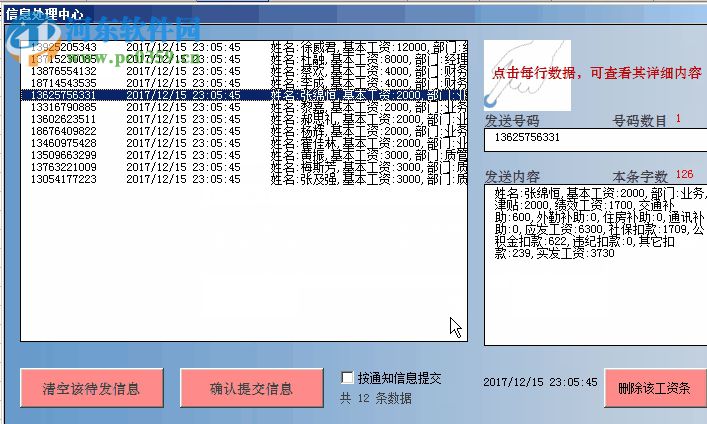
Task: Click the pointing hand hint image
Action: point(527,75)
